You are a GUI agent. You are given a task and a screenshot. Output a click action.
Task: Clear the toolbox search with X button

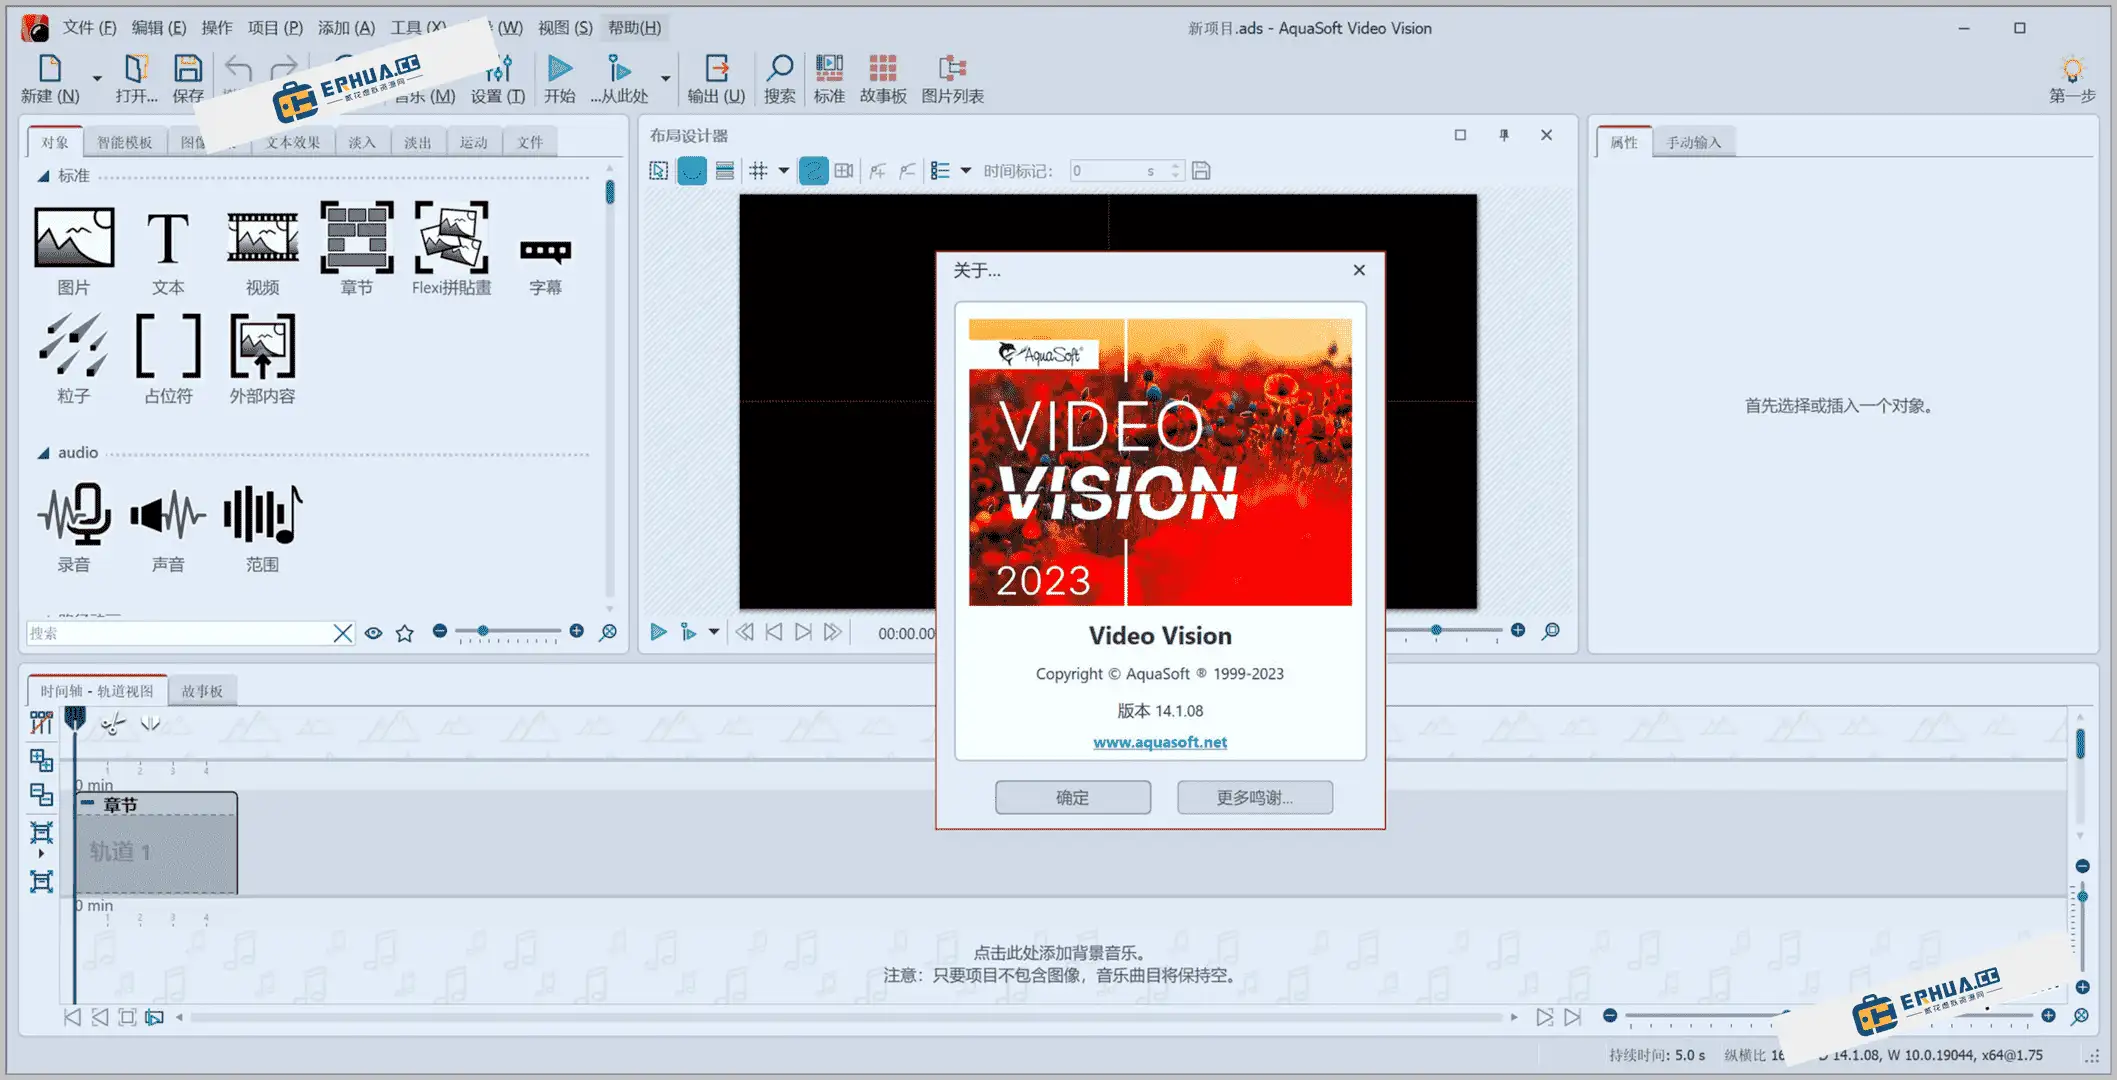click(x=343, y=633)
